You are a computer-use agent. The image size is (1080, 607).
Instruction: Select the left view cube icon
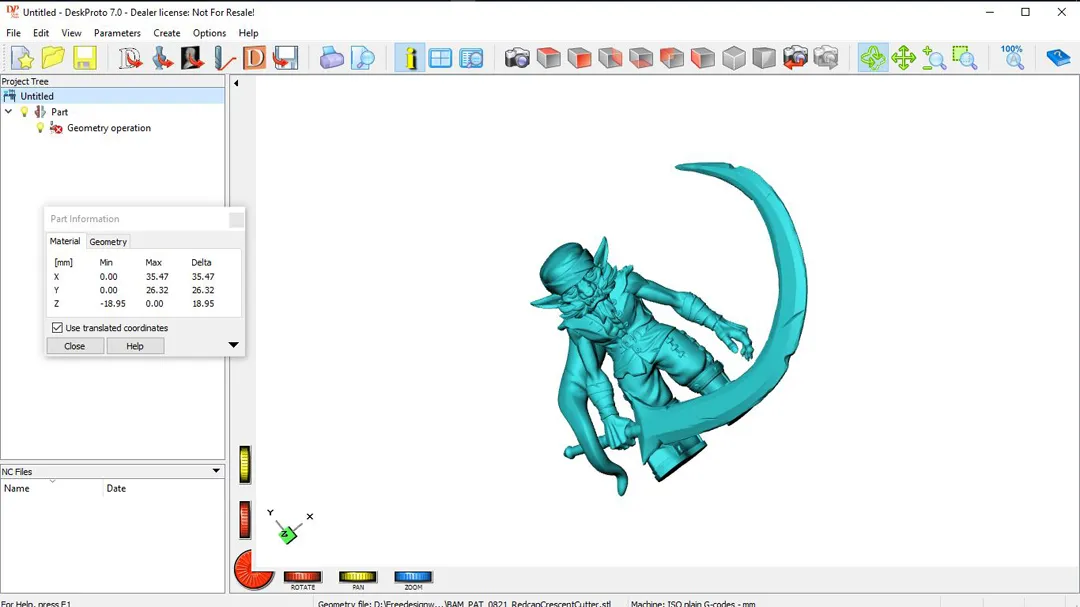pos(703,58)
